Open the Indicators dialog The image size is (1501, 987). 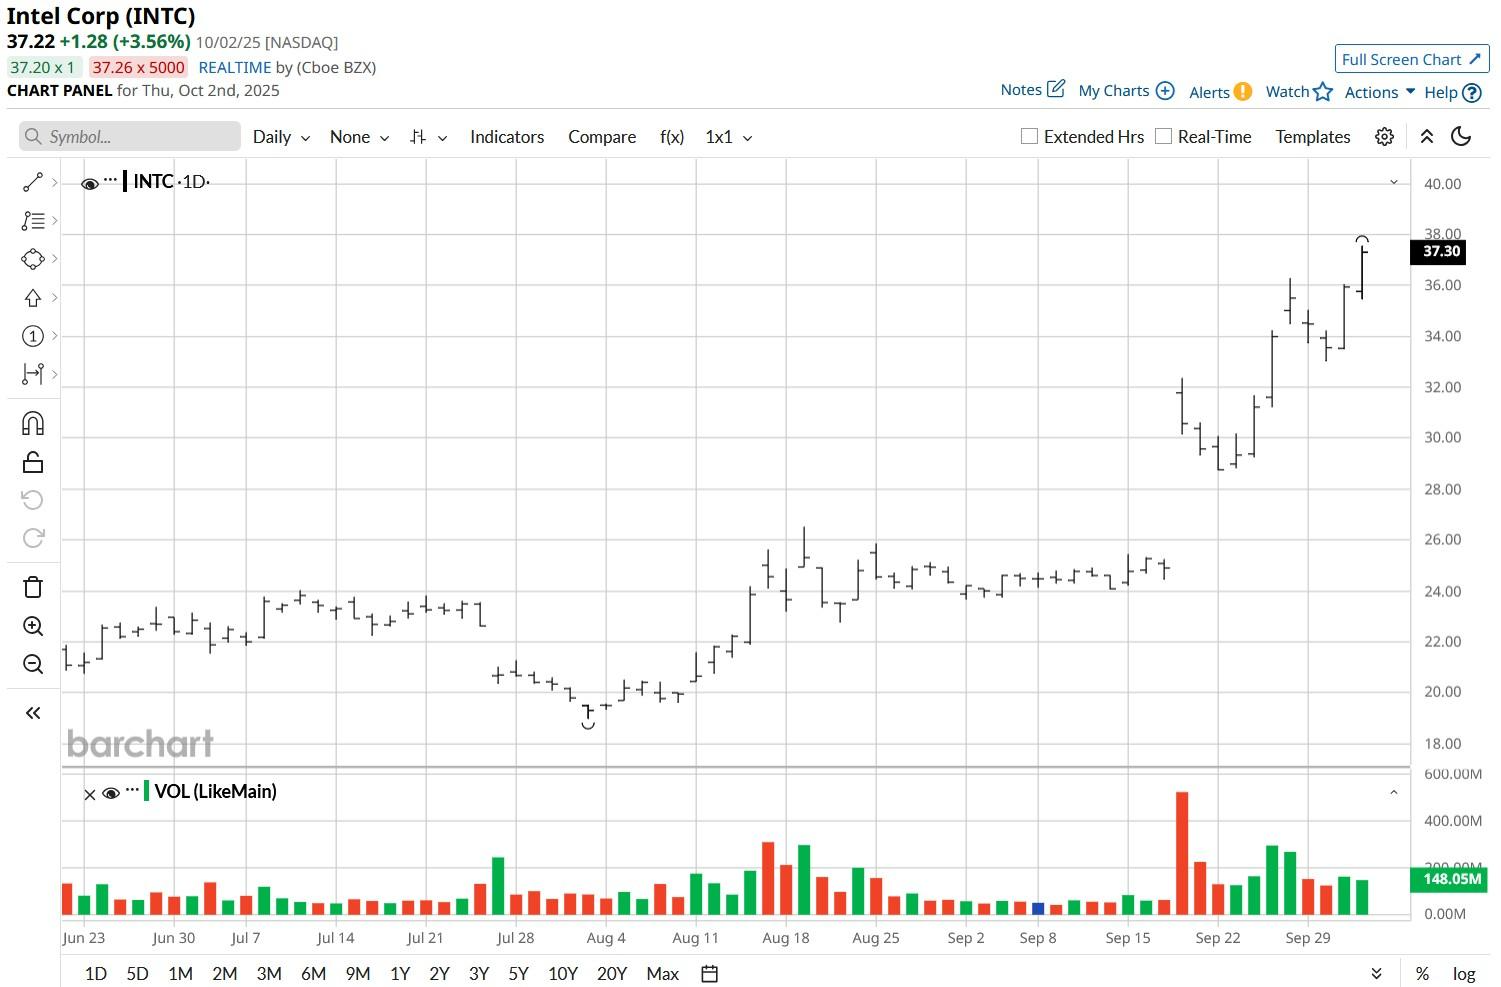click(x=507, y=137)
